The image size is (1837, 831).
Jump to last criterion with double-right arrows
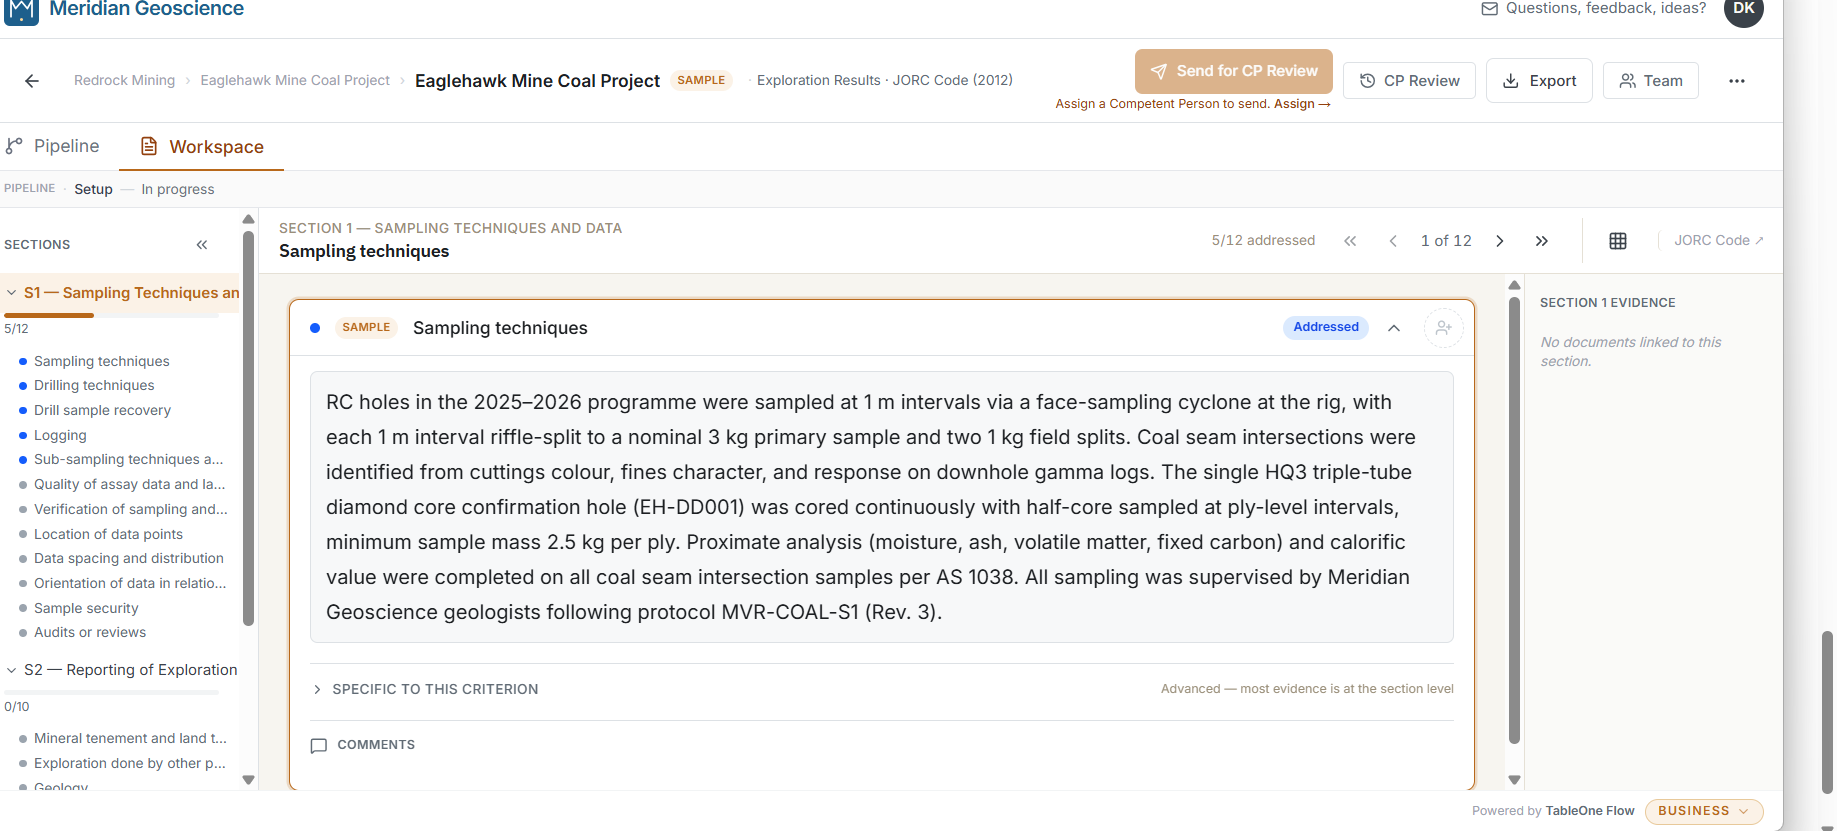(x=1542, y=241)
